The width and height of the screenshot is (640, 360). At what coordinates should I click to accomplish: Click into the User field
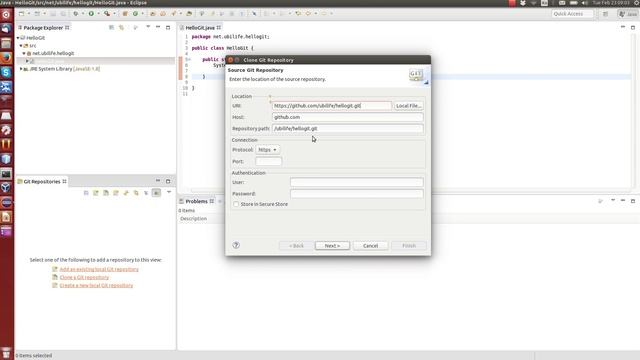(357, 182)
